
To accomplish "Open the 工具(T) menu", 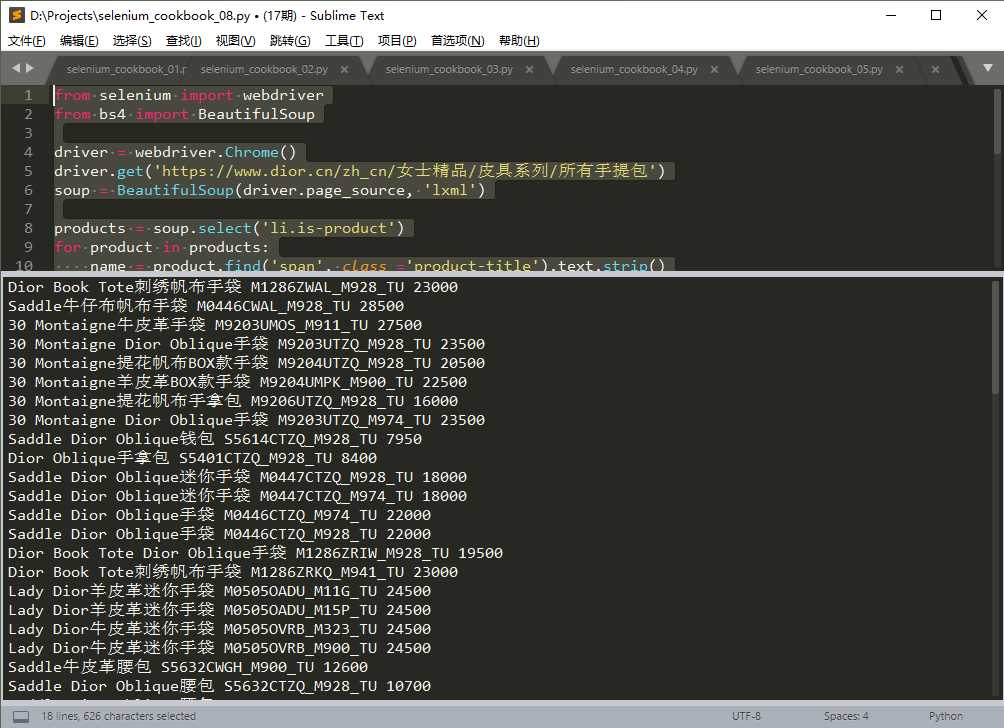I will (x=344, y=41).
